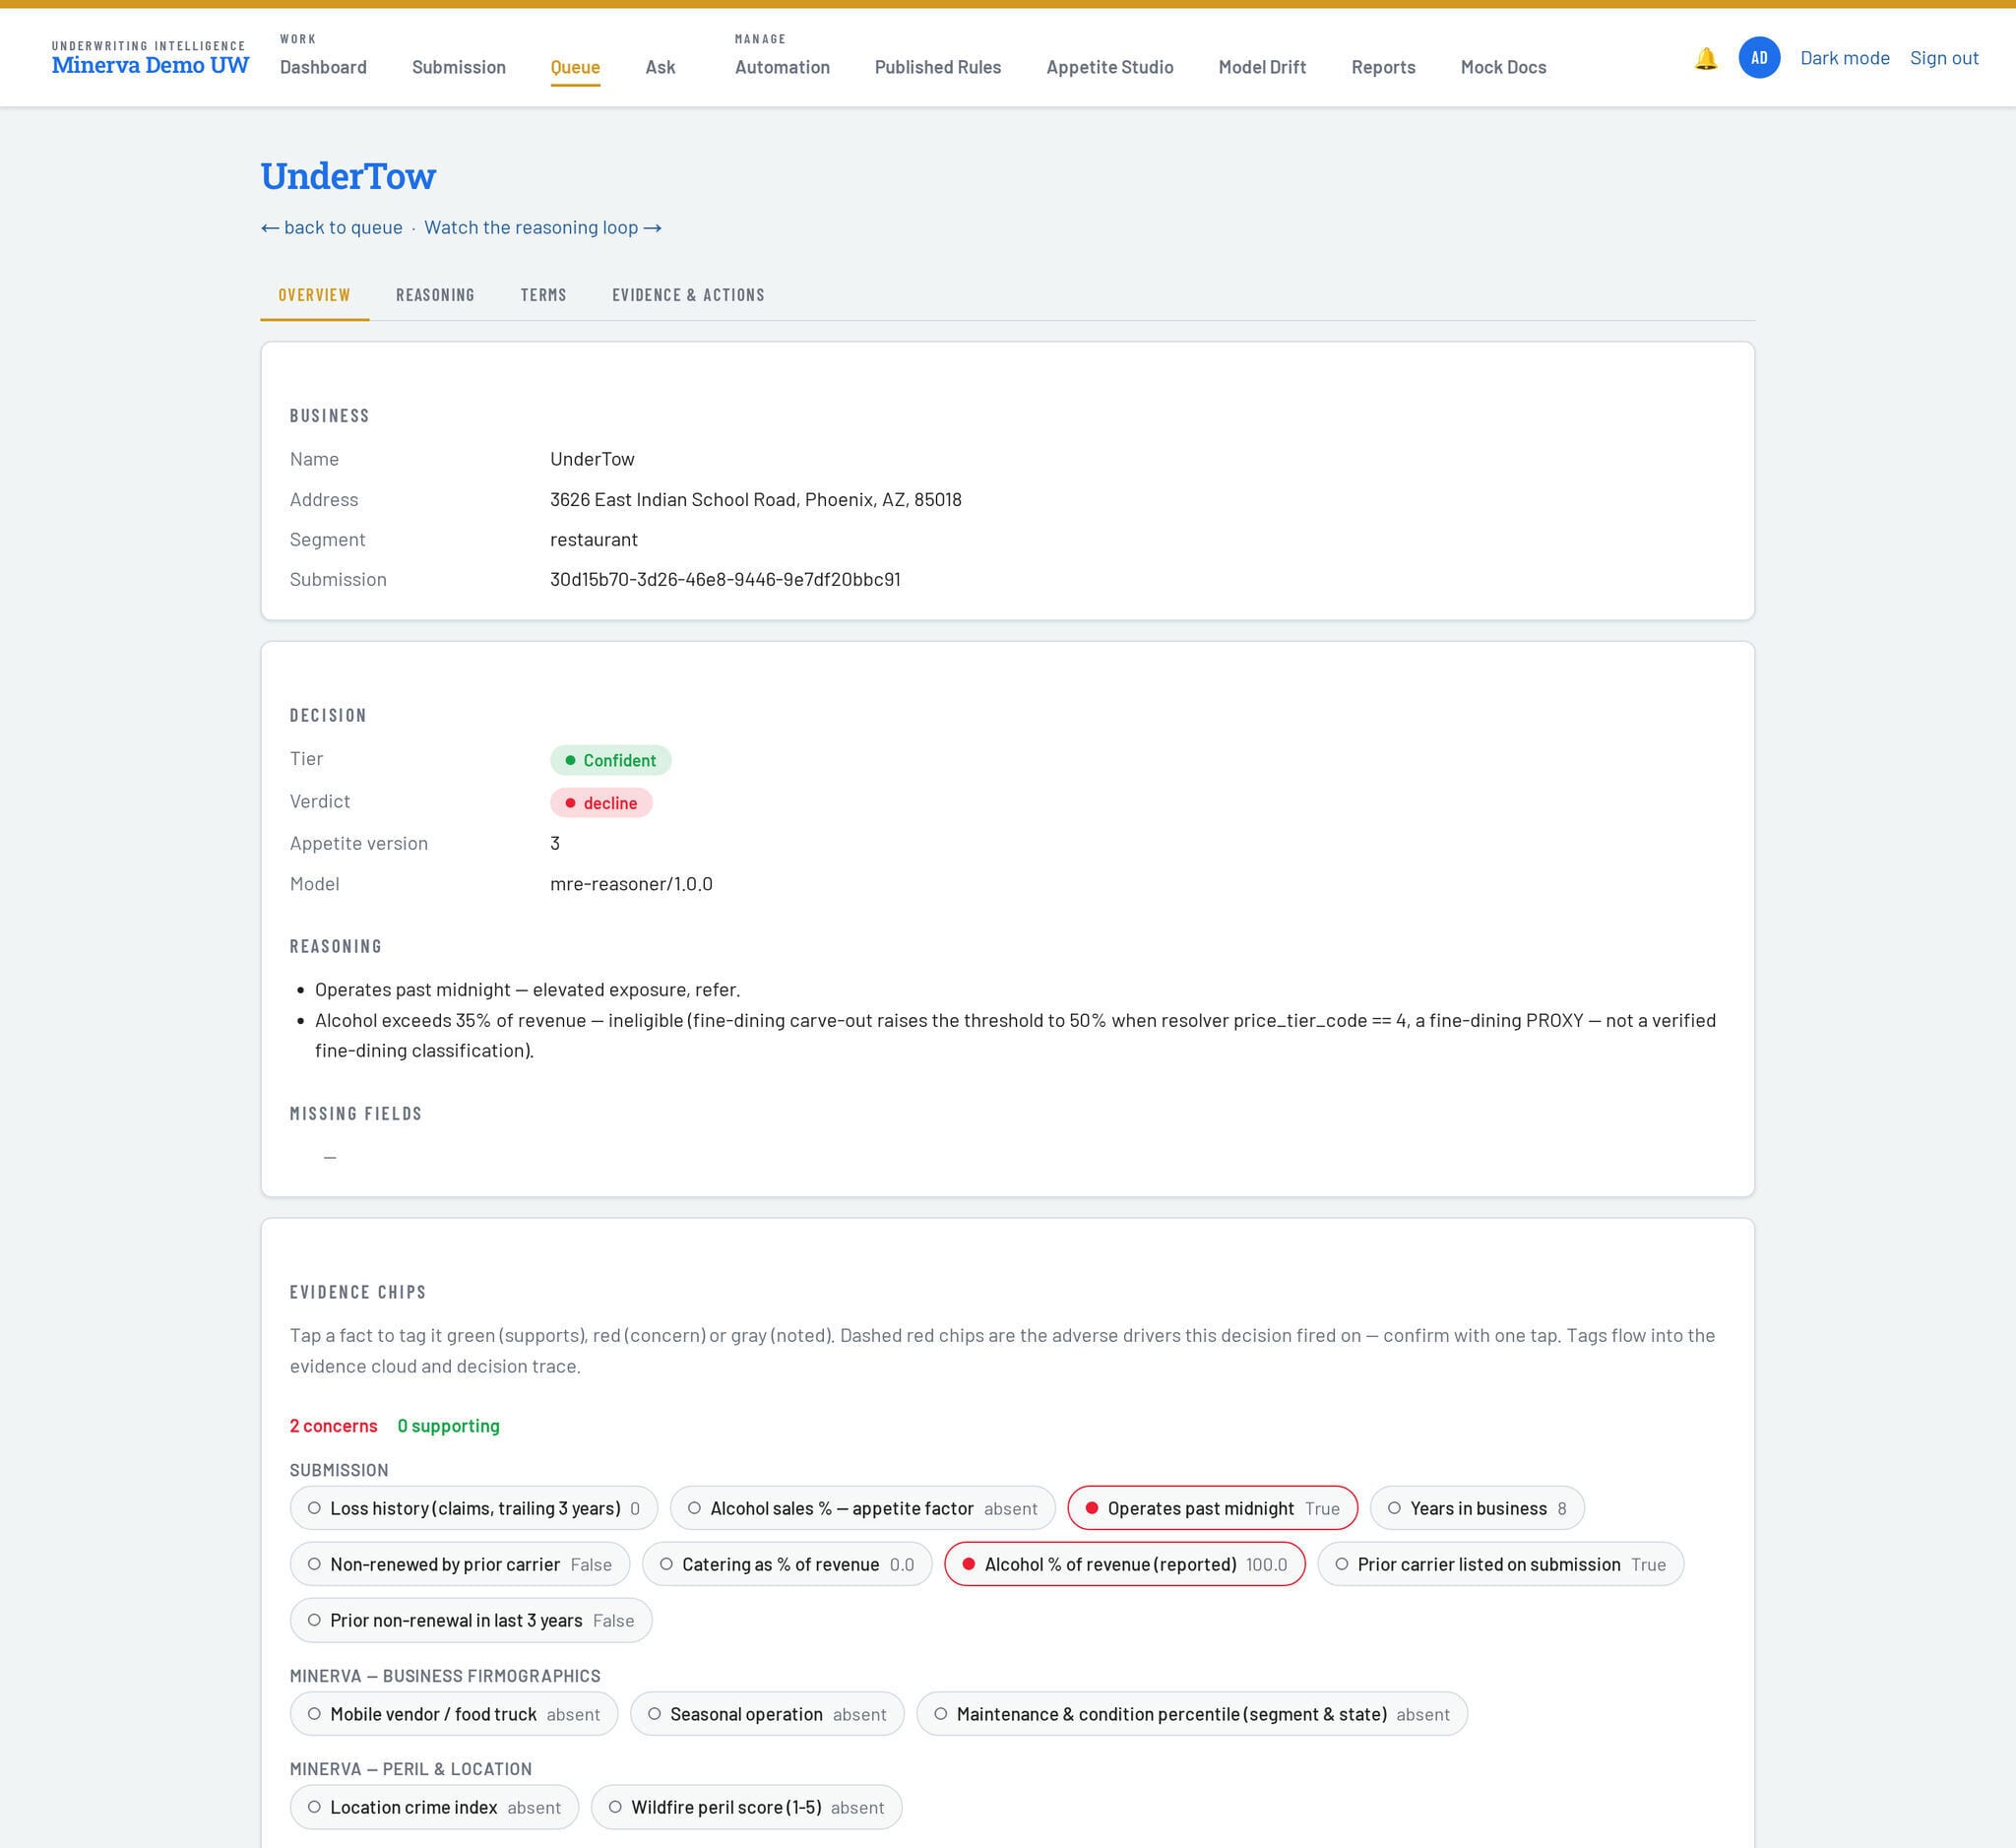
Task: Tag the Loss history chip
Action: tap(474, 1508)
